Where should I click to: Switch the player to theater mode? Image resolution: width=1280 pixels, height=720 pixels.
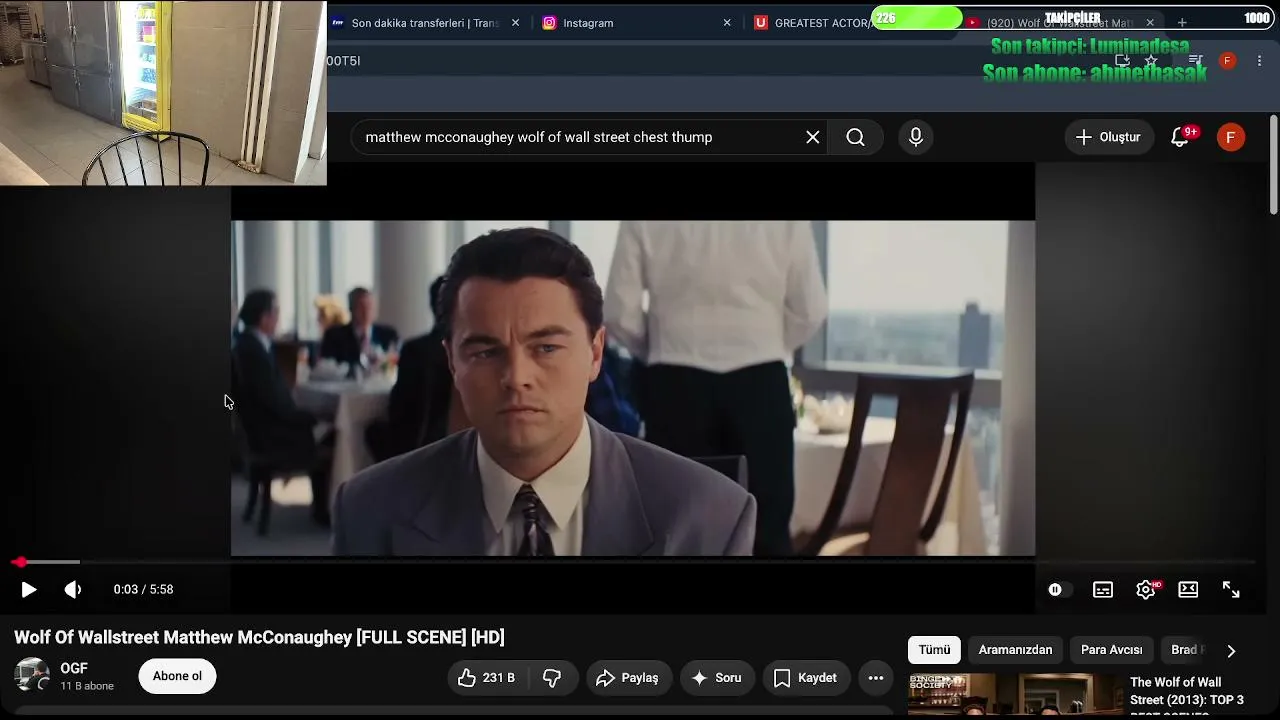point(1188,590)
